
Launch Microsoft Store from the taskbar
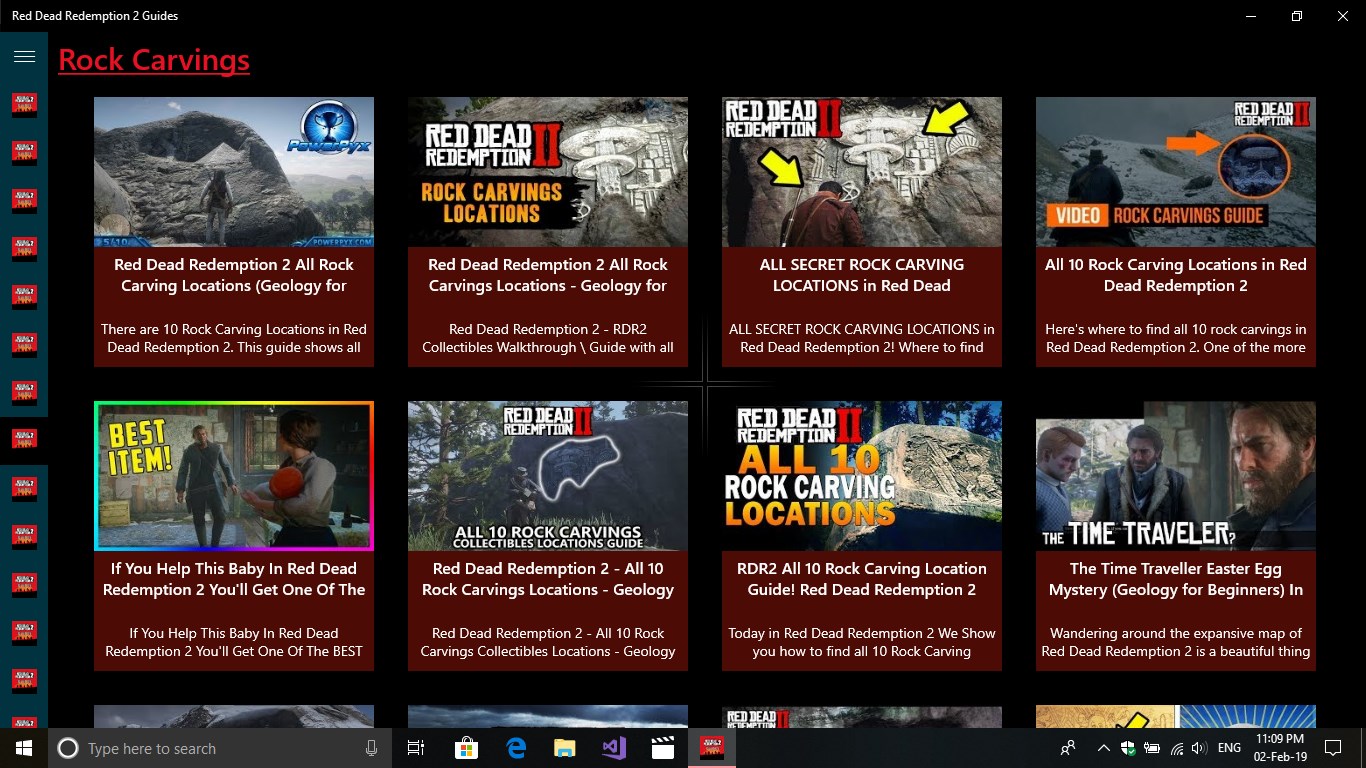(466, 748)
